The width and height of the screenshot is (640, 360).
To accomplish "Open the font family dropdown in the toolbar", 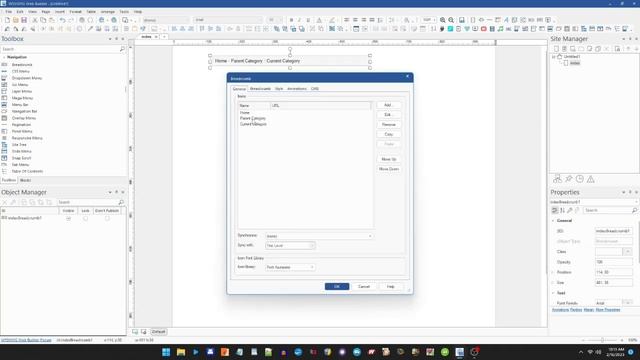I will pyautogui.click(x=228, y=20).
